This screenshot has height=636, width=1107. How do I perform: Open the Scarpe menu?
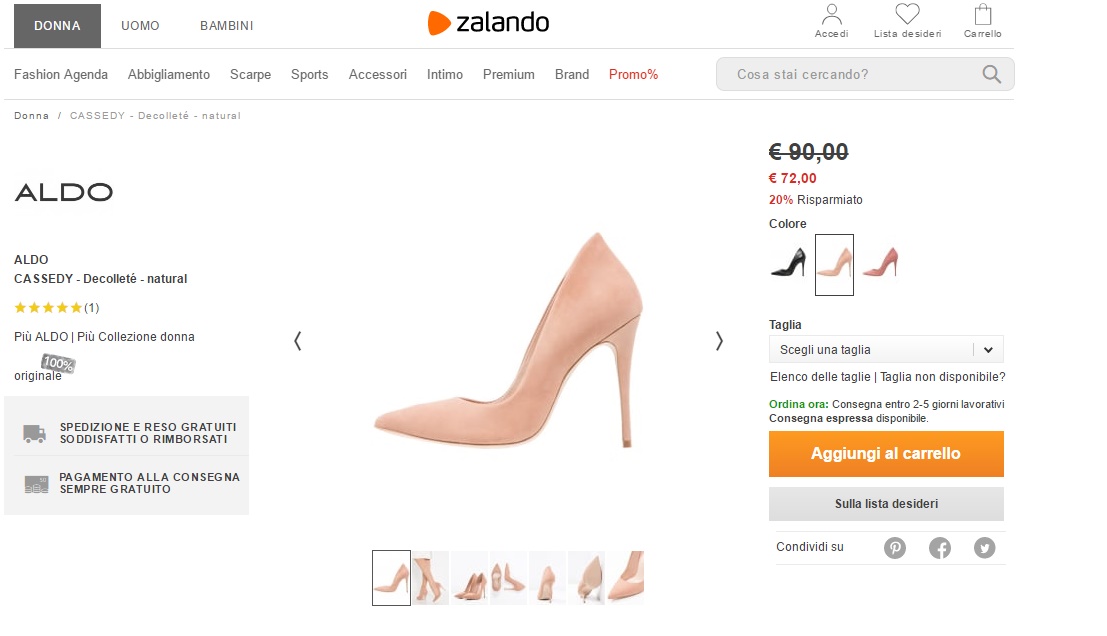coord(250,75)
